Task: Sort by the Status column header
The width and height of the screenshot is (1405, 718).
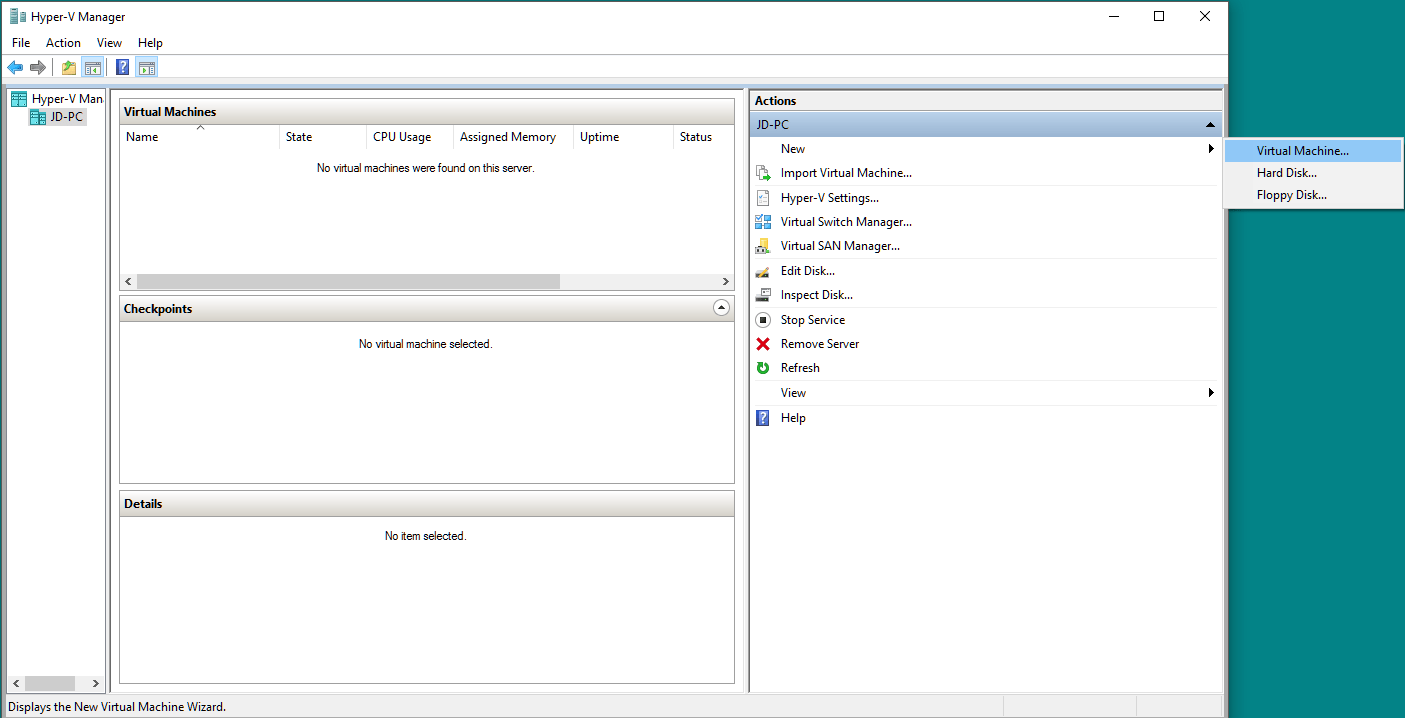Action: pos(703,137)
